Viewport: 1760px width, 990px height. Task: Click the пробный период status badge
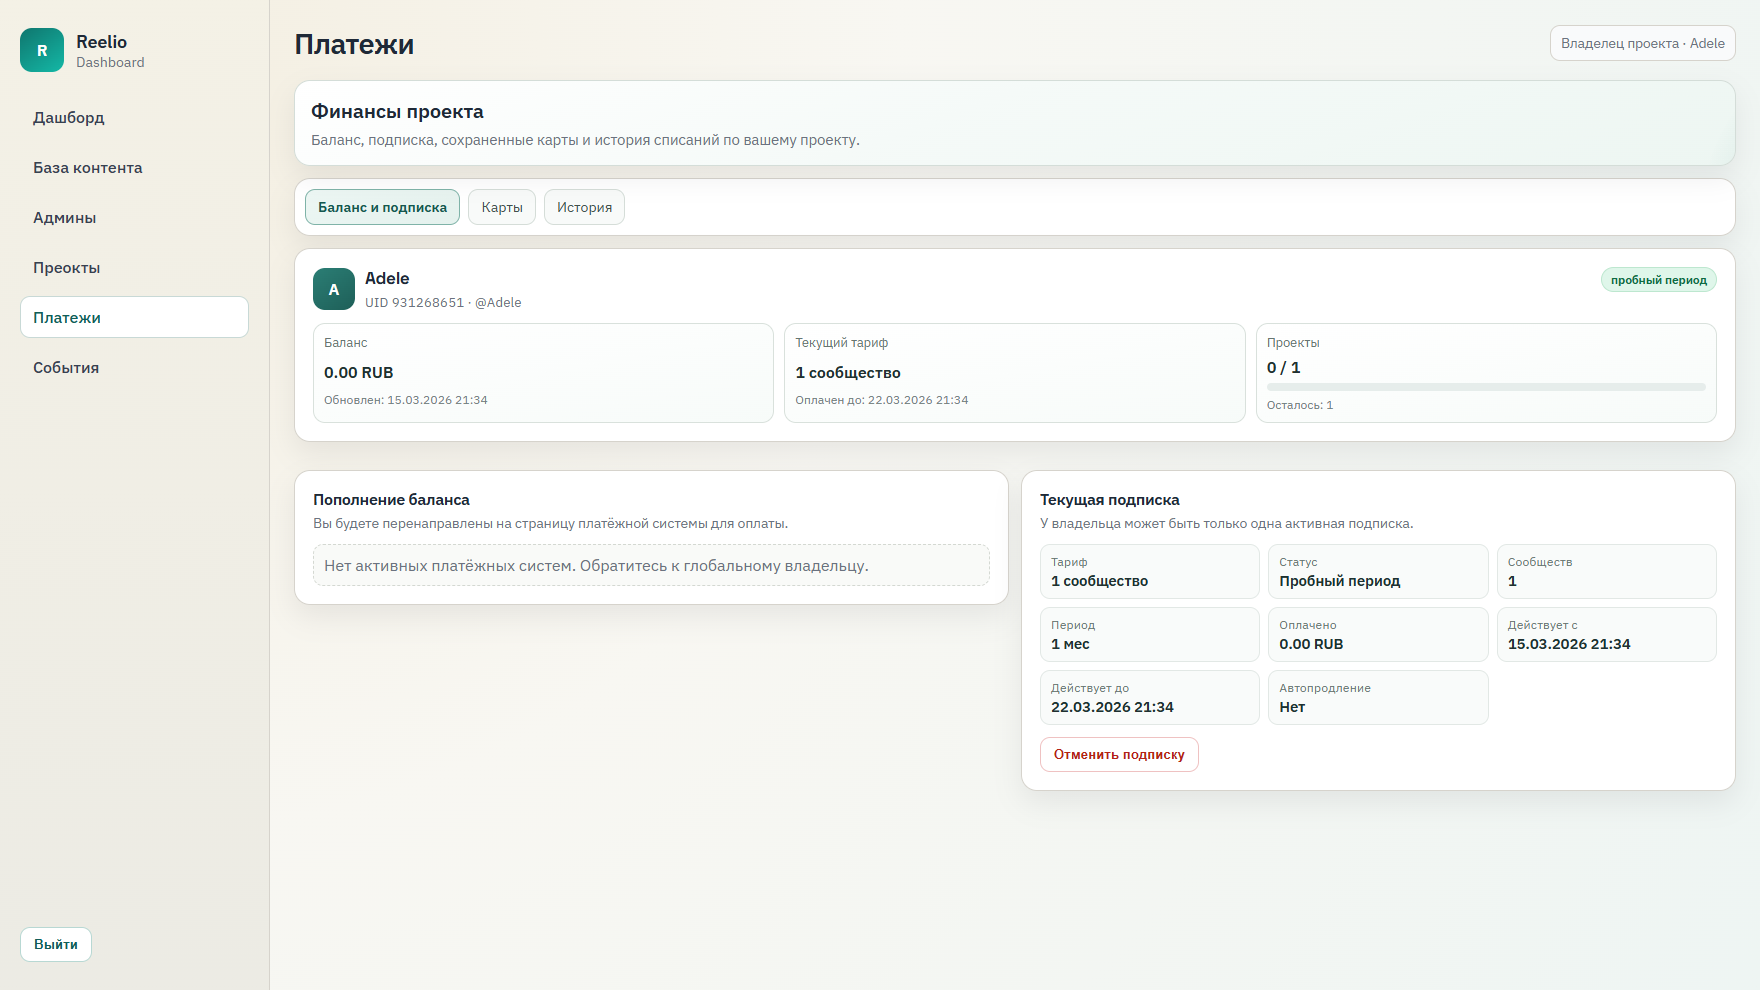[1658, 280]
